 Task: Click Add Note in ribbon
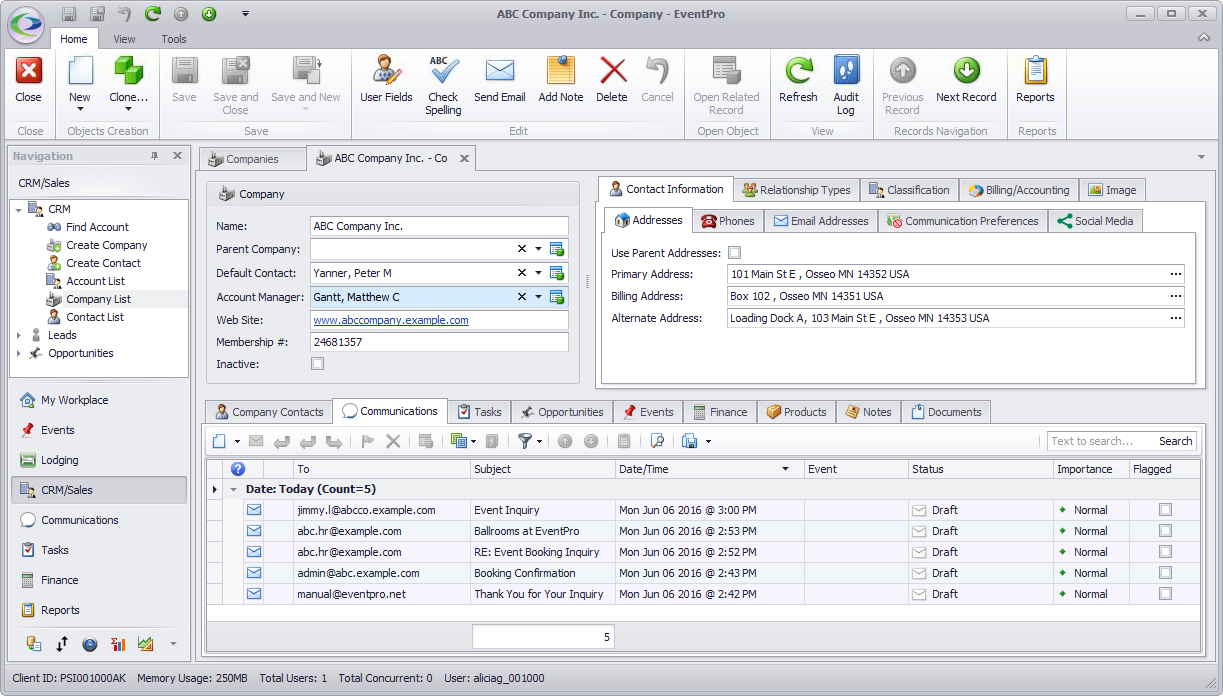(561, 80)
